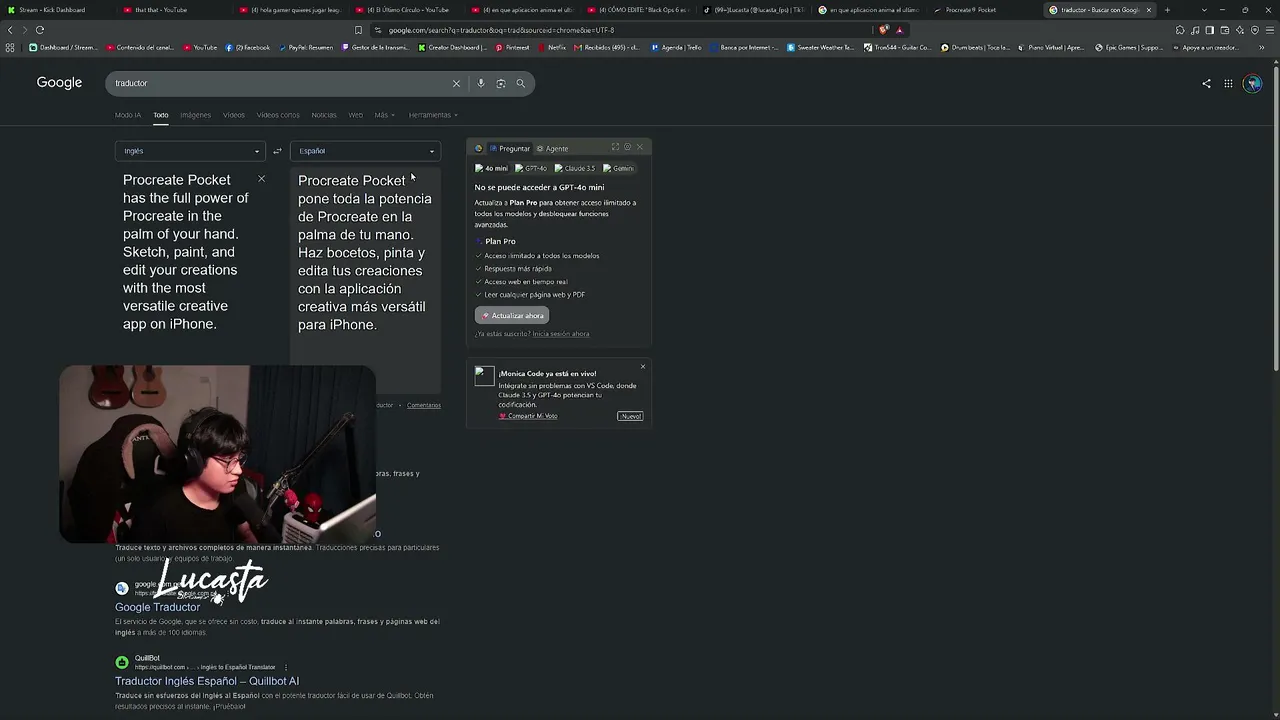Click the browser address bar URL
Image resolution: width=1280 pixels, height=720 pixels.
click(x=501, y=30)
